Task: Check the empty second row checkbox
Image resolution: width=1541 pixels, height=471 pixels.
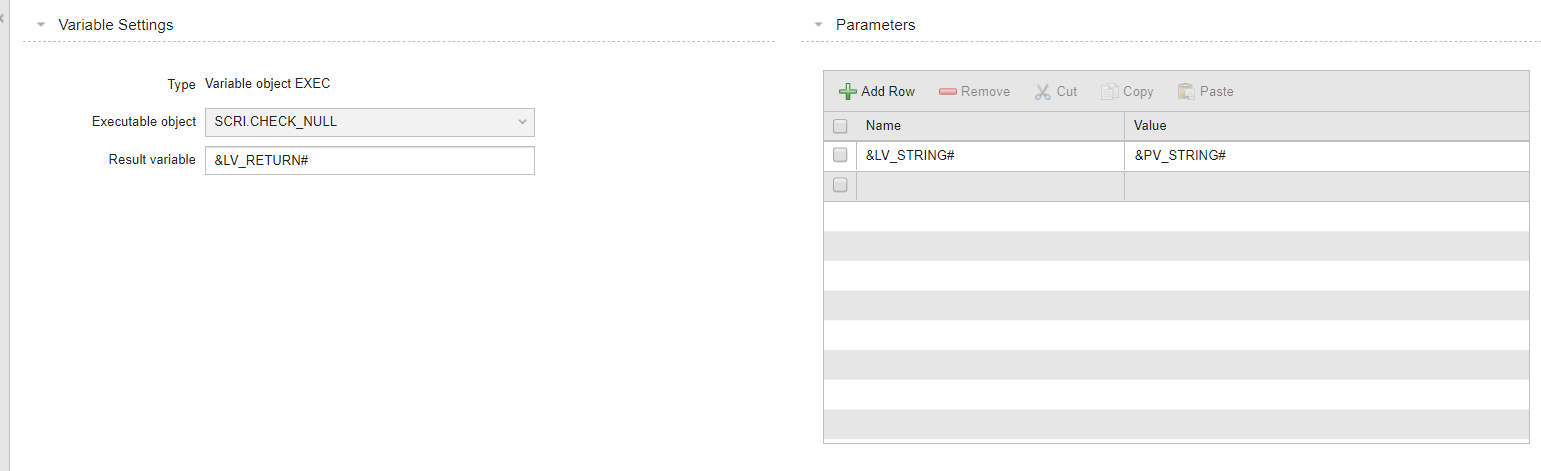Action: (840, 185)
